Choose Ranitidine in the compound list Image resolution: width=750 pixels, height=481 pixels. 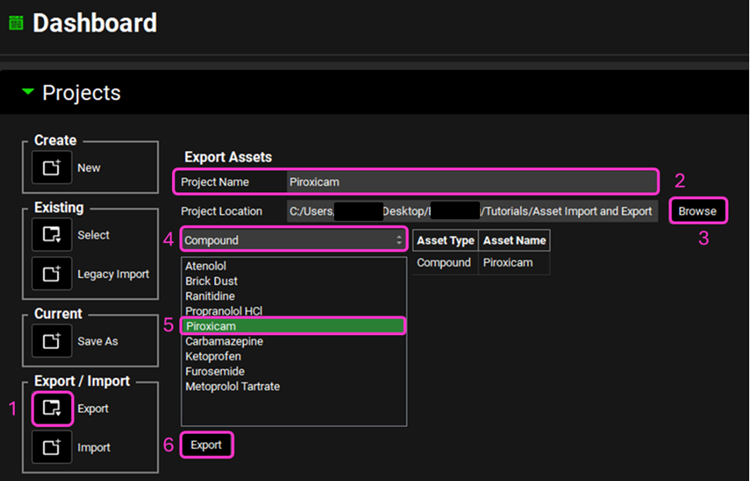210,297
